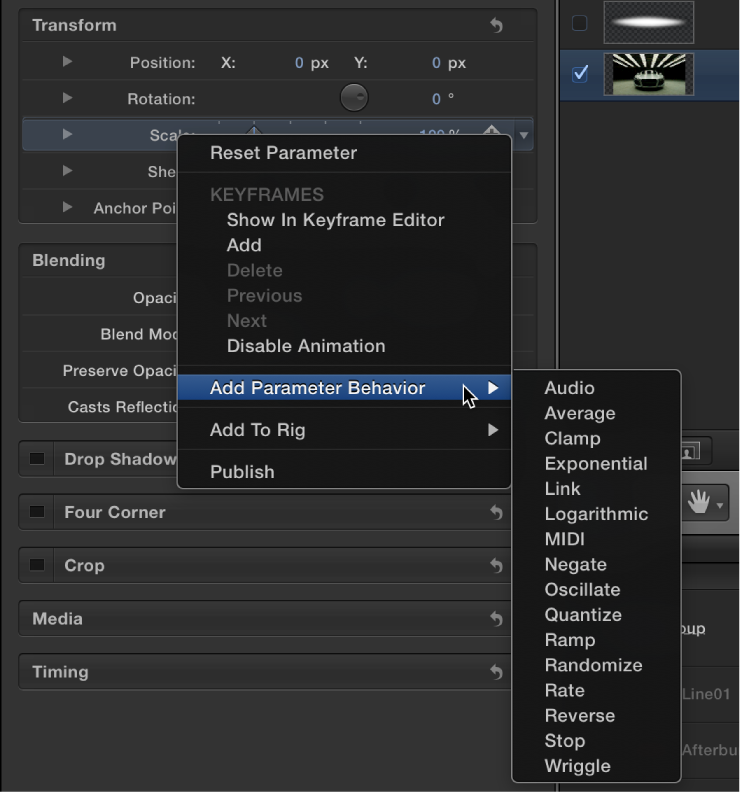
Task: Pick the Average parameter behavior
Action: coord(596,413)
